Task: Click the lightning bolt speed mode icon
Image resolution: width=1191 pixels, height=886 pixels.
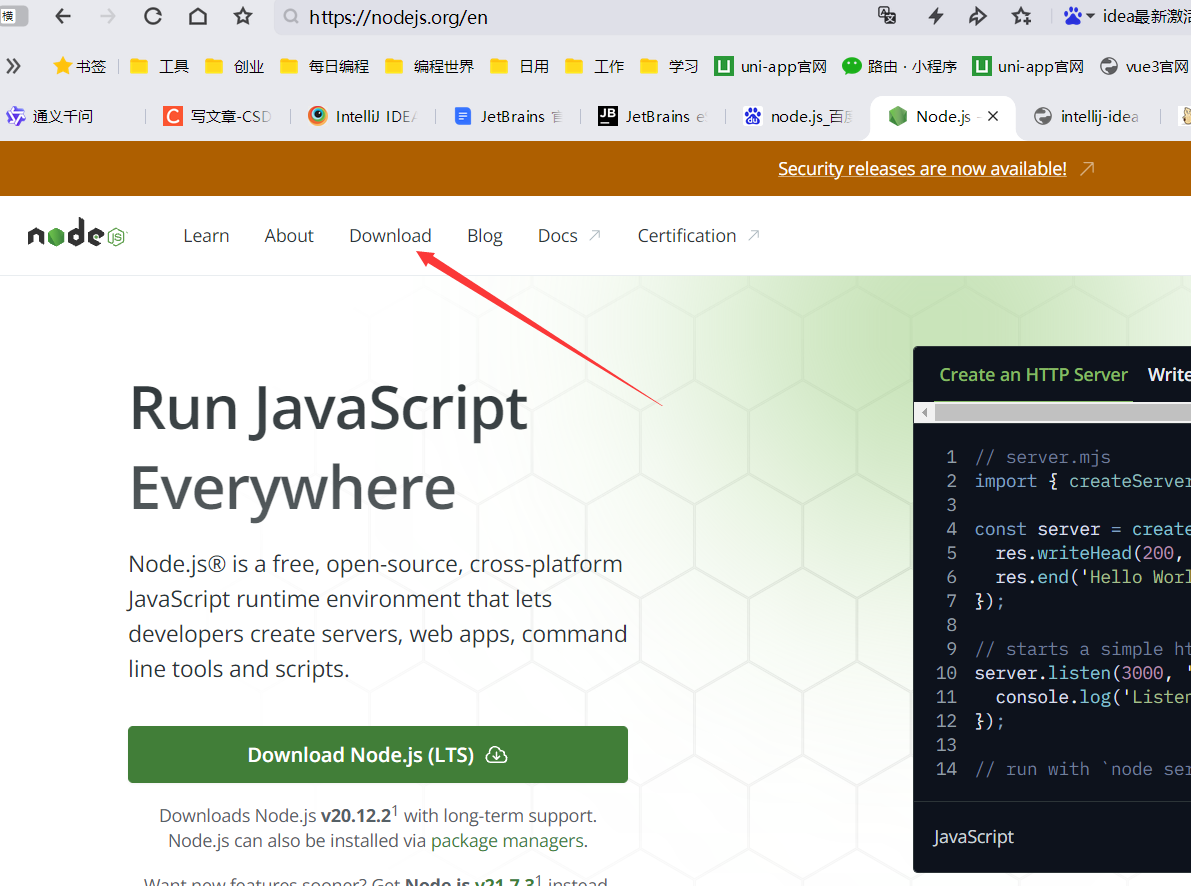Action: [936, 16]
